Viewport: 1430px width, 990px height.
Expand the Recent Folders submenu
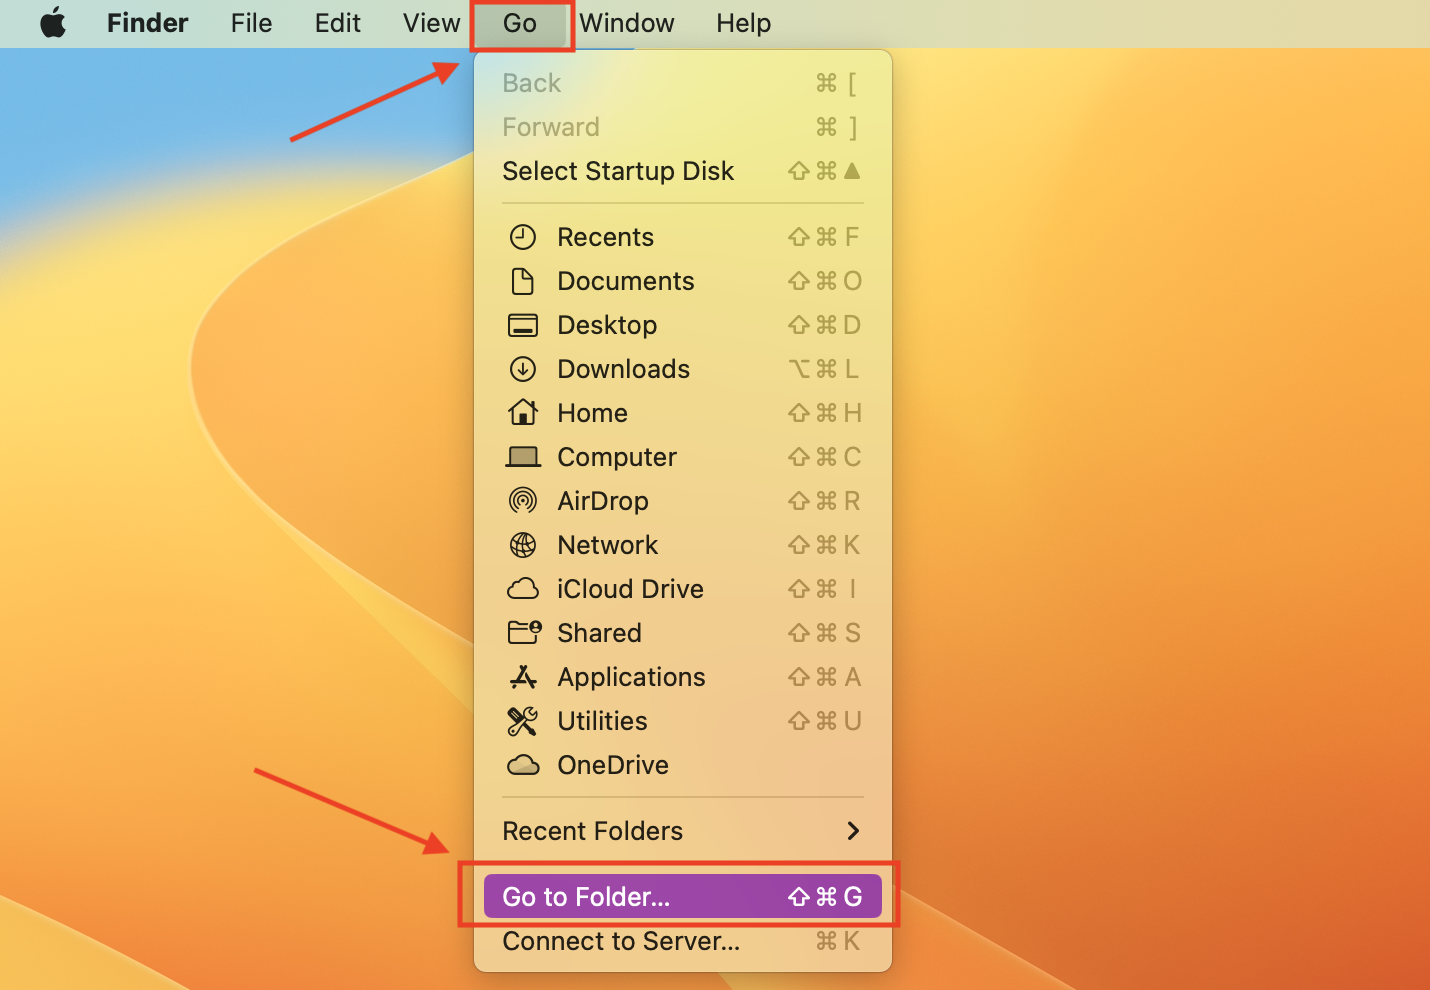pyautogui.click(x=592, y=831)
